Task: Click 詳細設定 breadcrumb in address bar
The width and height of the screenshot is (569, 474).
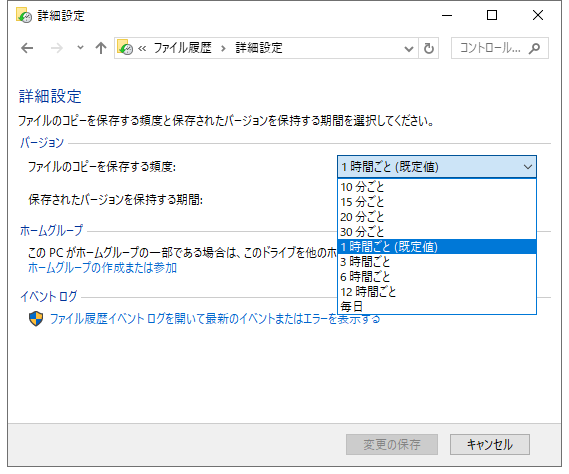Action: (x=259, y=48)
